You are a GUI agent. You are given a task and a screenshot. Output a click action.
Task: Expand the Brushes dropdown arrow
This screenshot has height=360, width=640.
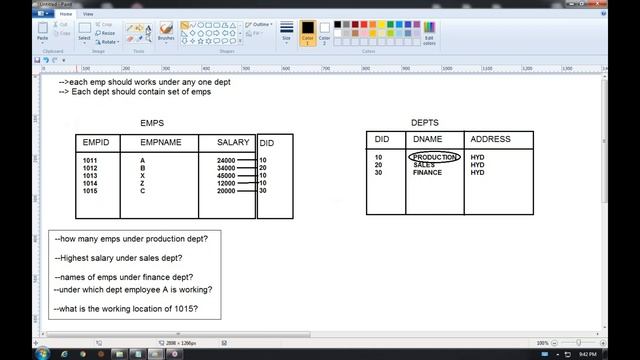tap(166, 42)
